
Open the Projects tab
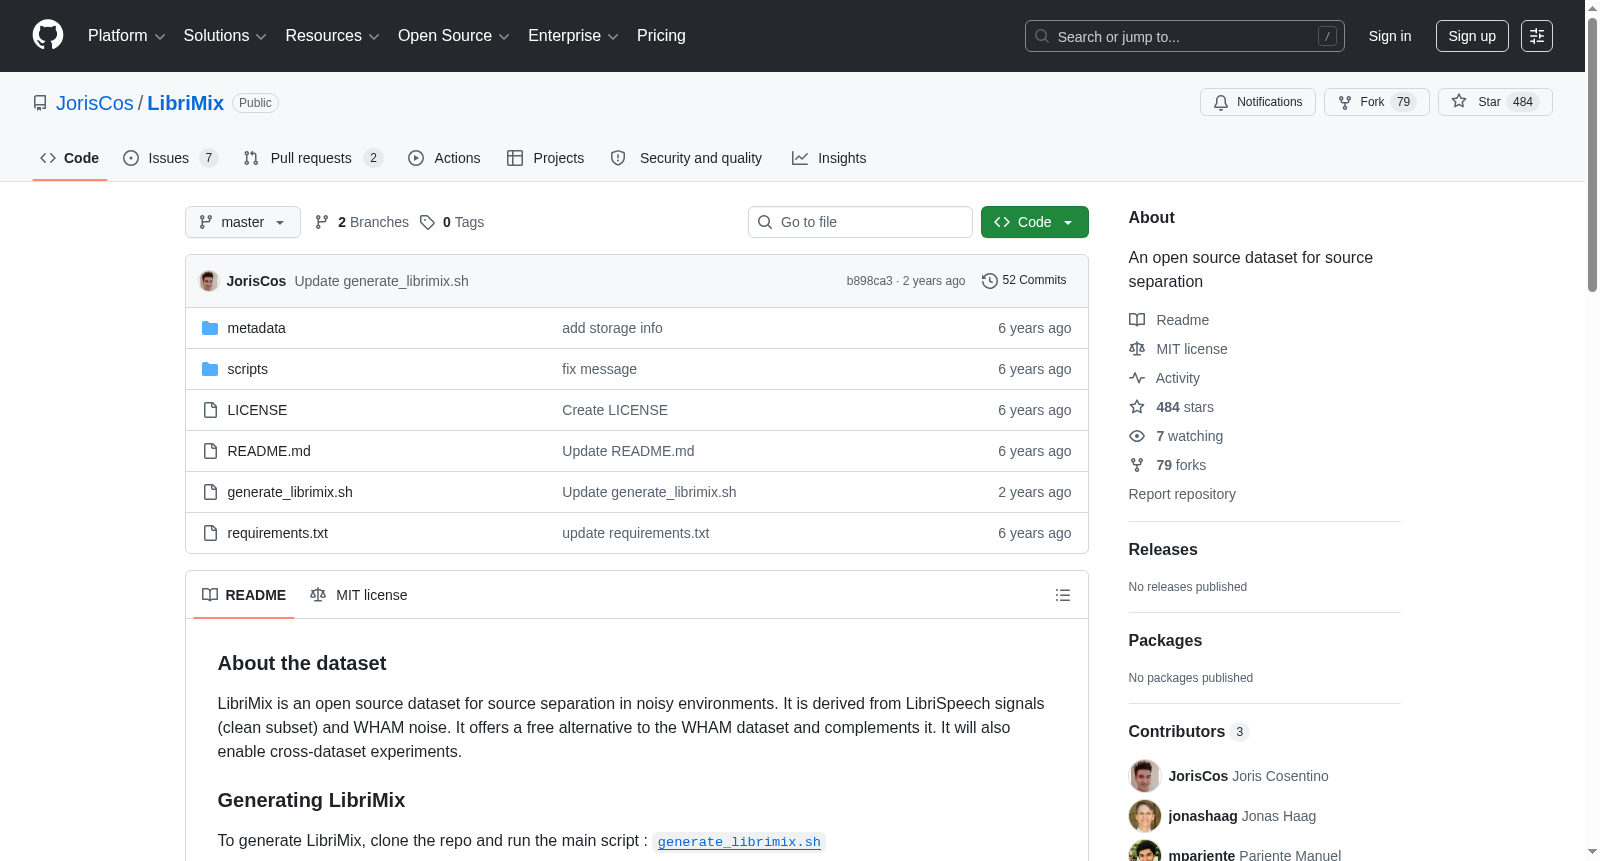pyautogui.click(x=546, y=158)
